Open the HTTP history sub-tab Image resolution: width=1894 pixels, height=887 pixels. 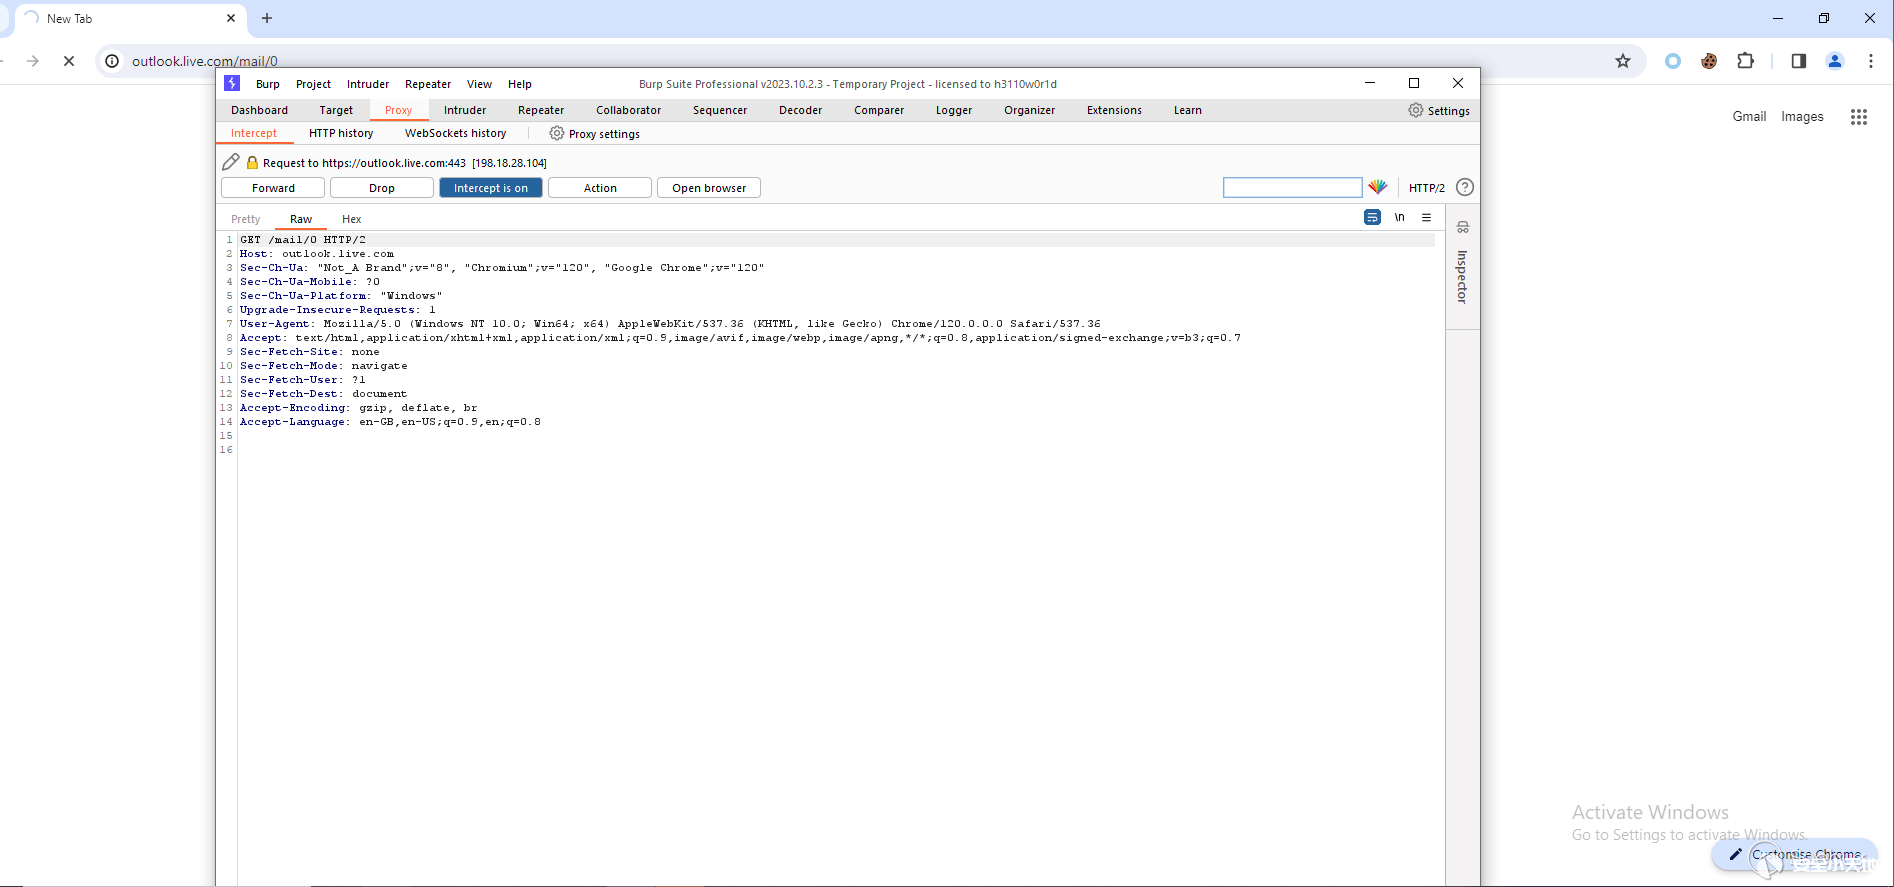(x=341, y=133)
